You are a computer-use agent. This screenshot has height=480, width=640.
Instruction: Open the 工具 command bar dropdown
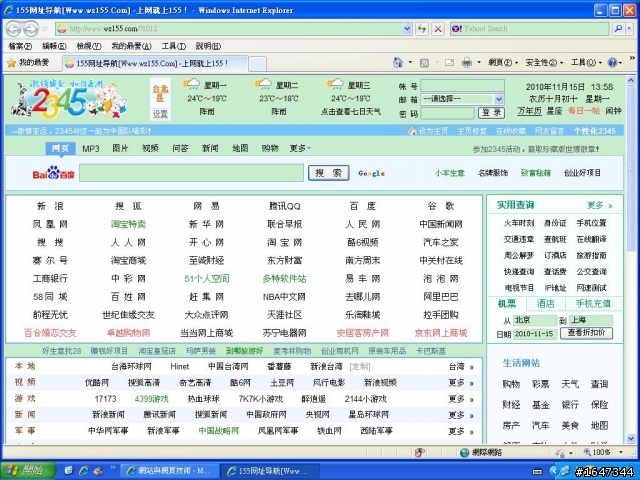tap(586, 63)
